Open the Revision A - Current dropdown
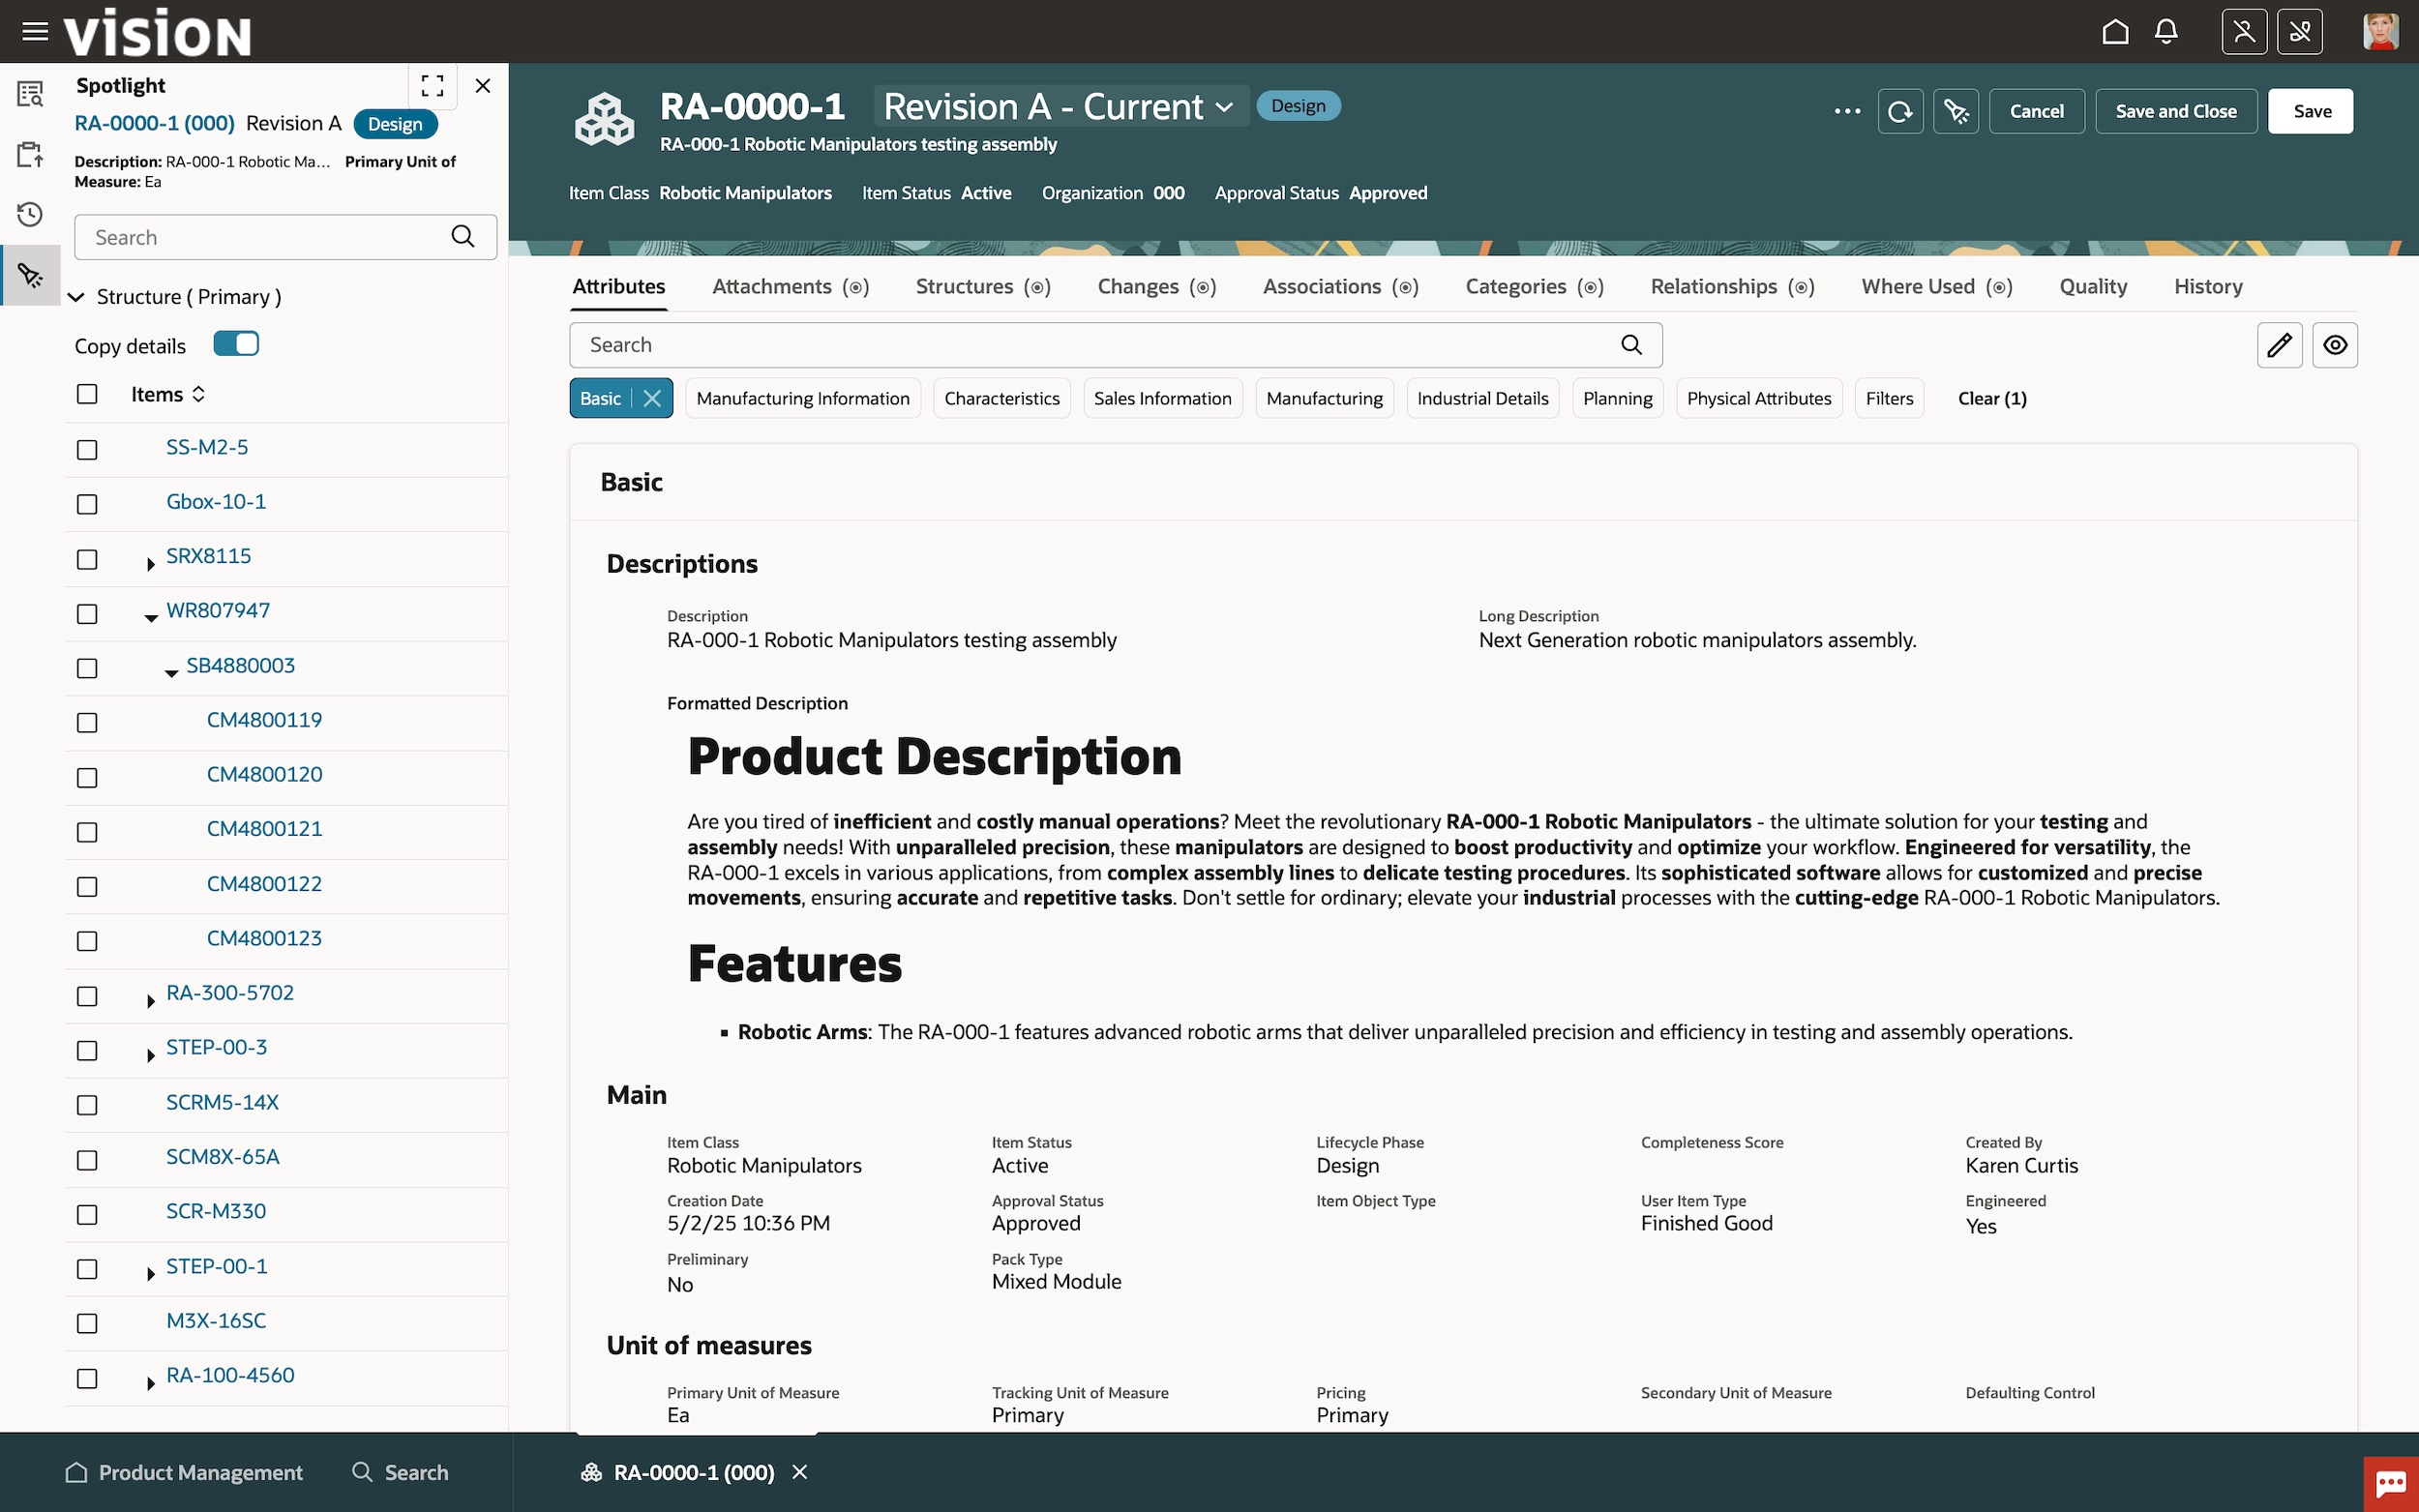Viewport: 2419px width, 1512px height. click(1060, 106)
